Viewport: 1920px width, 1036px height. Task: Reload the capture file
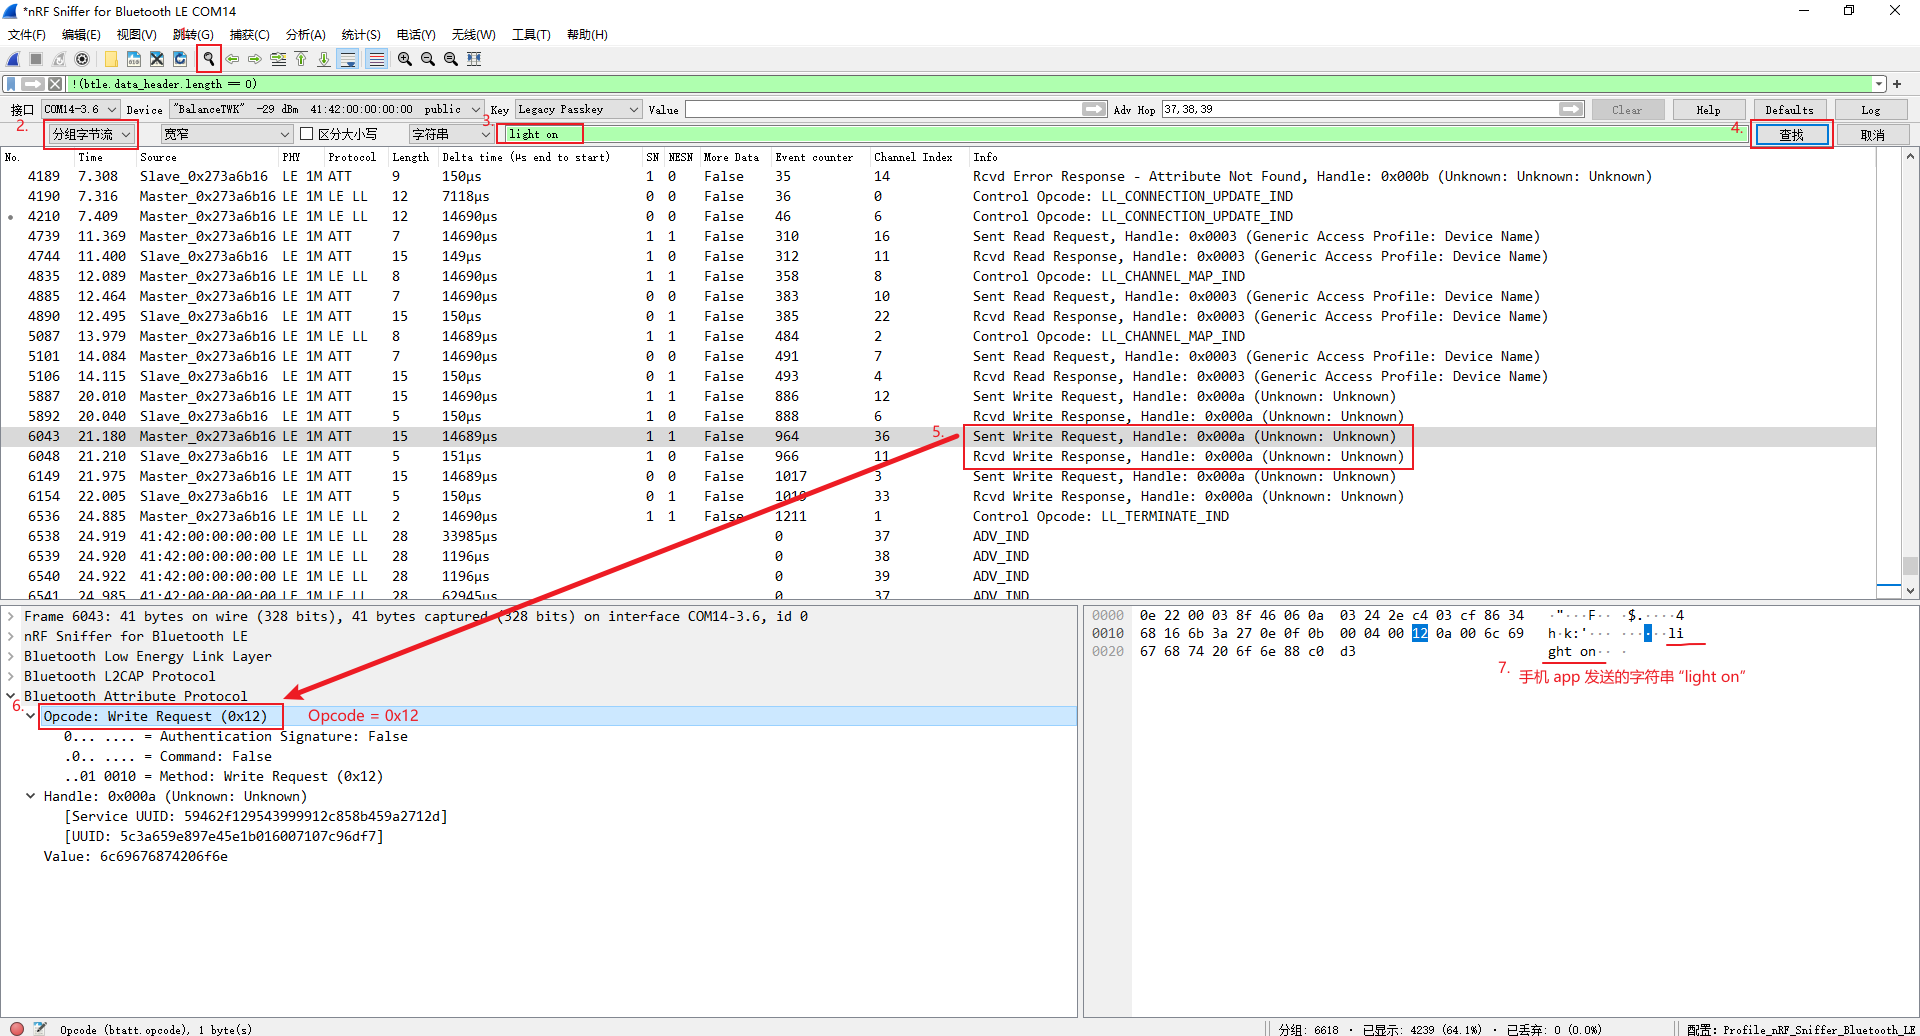coord(180,59)
